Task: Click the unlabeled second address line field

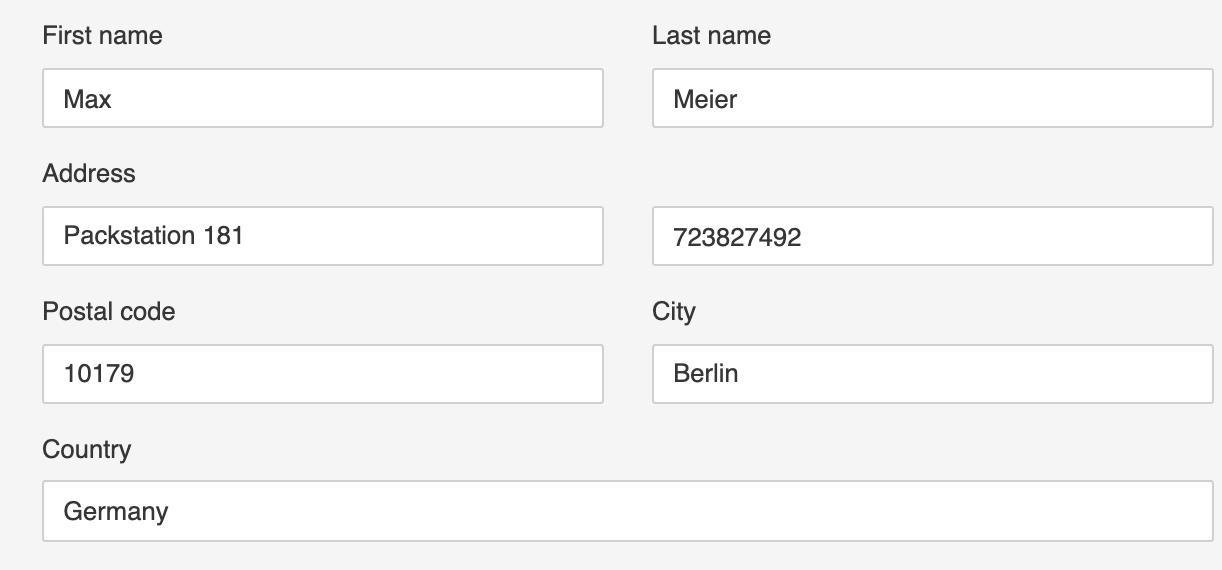Action: [933, 236]
